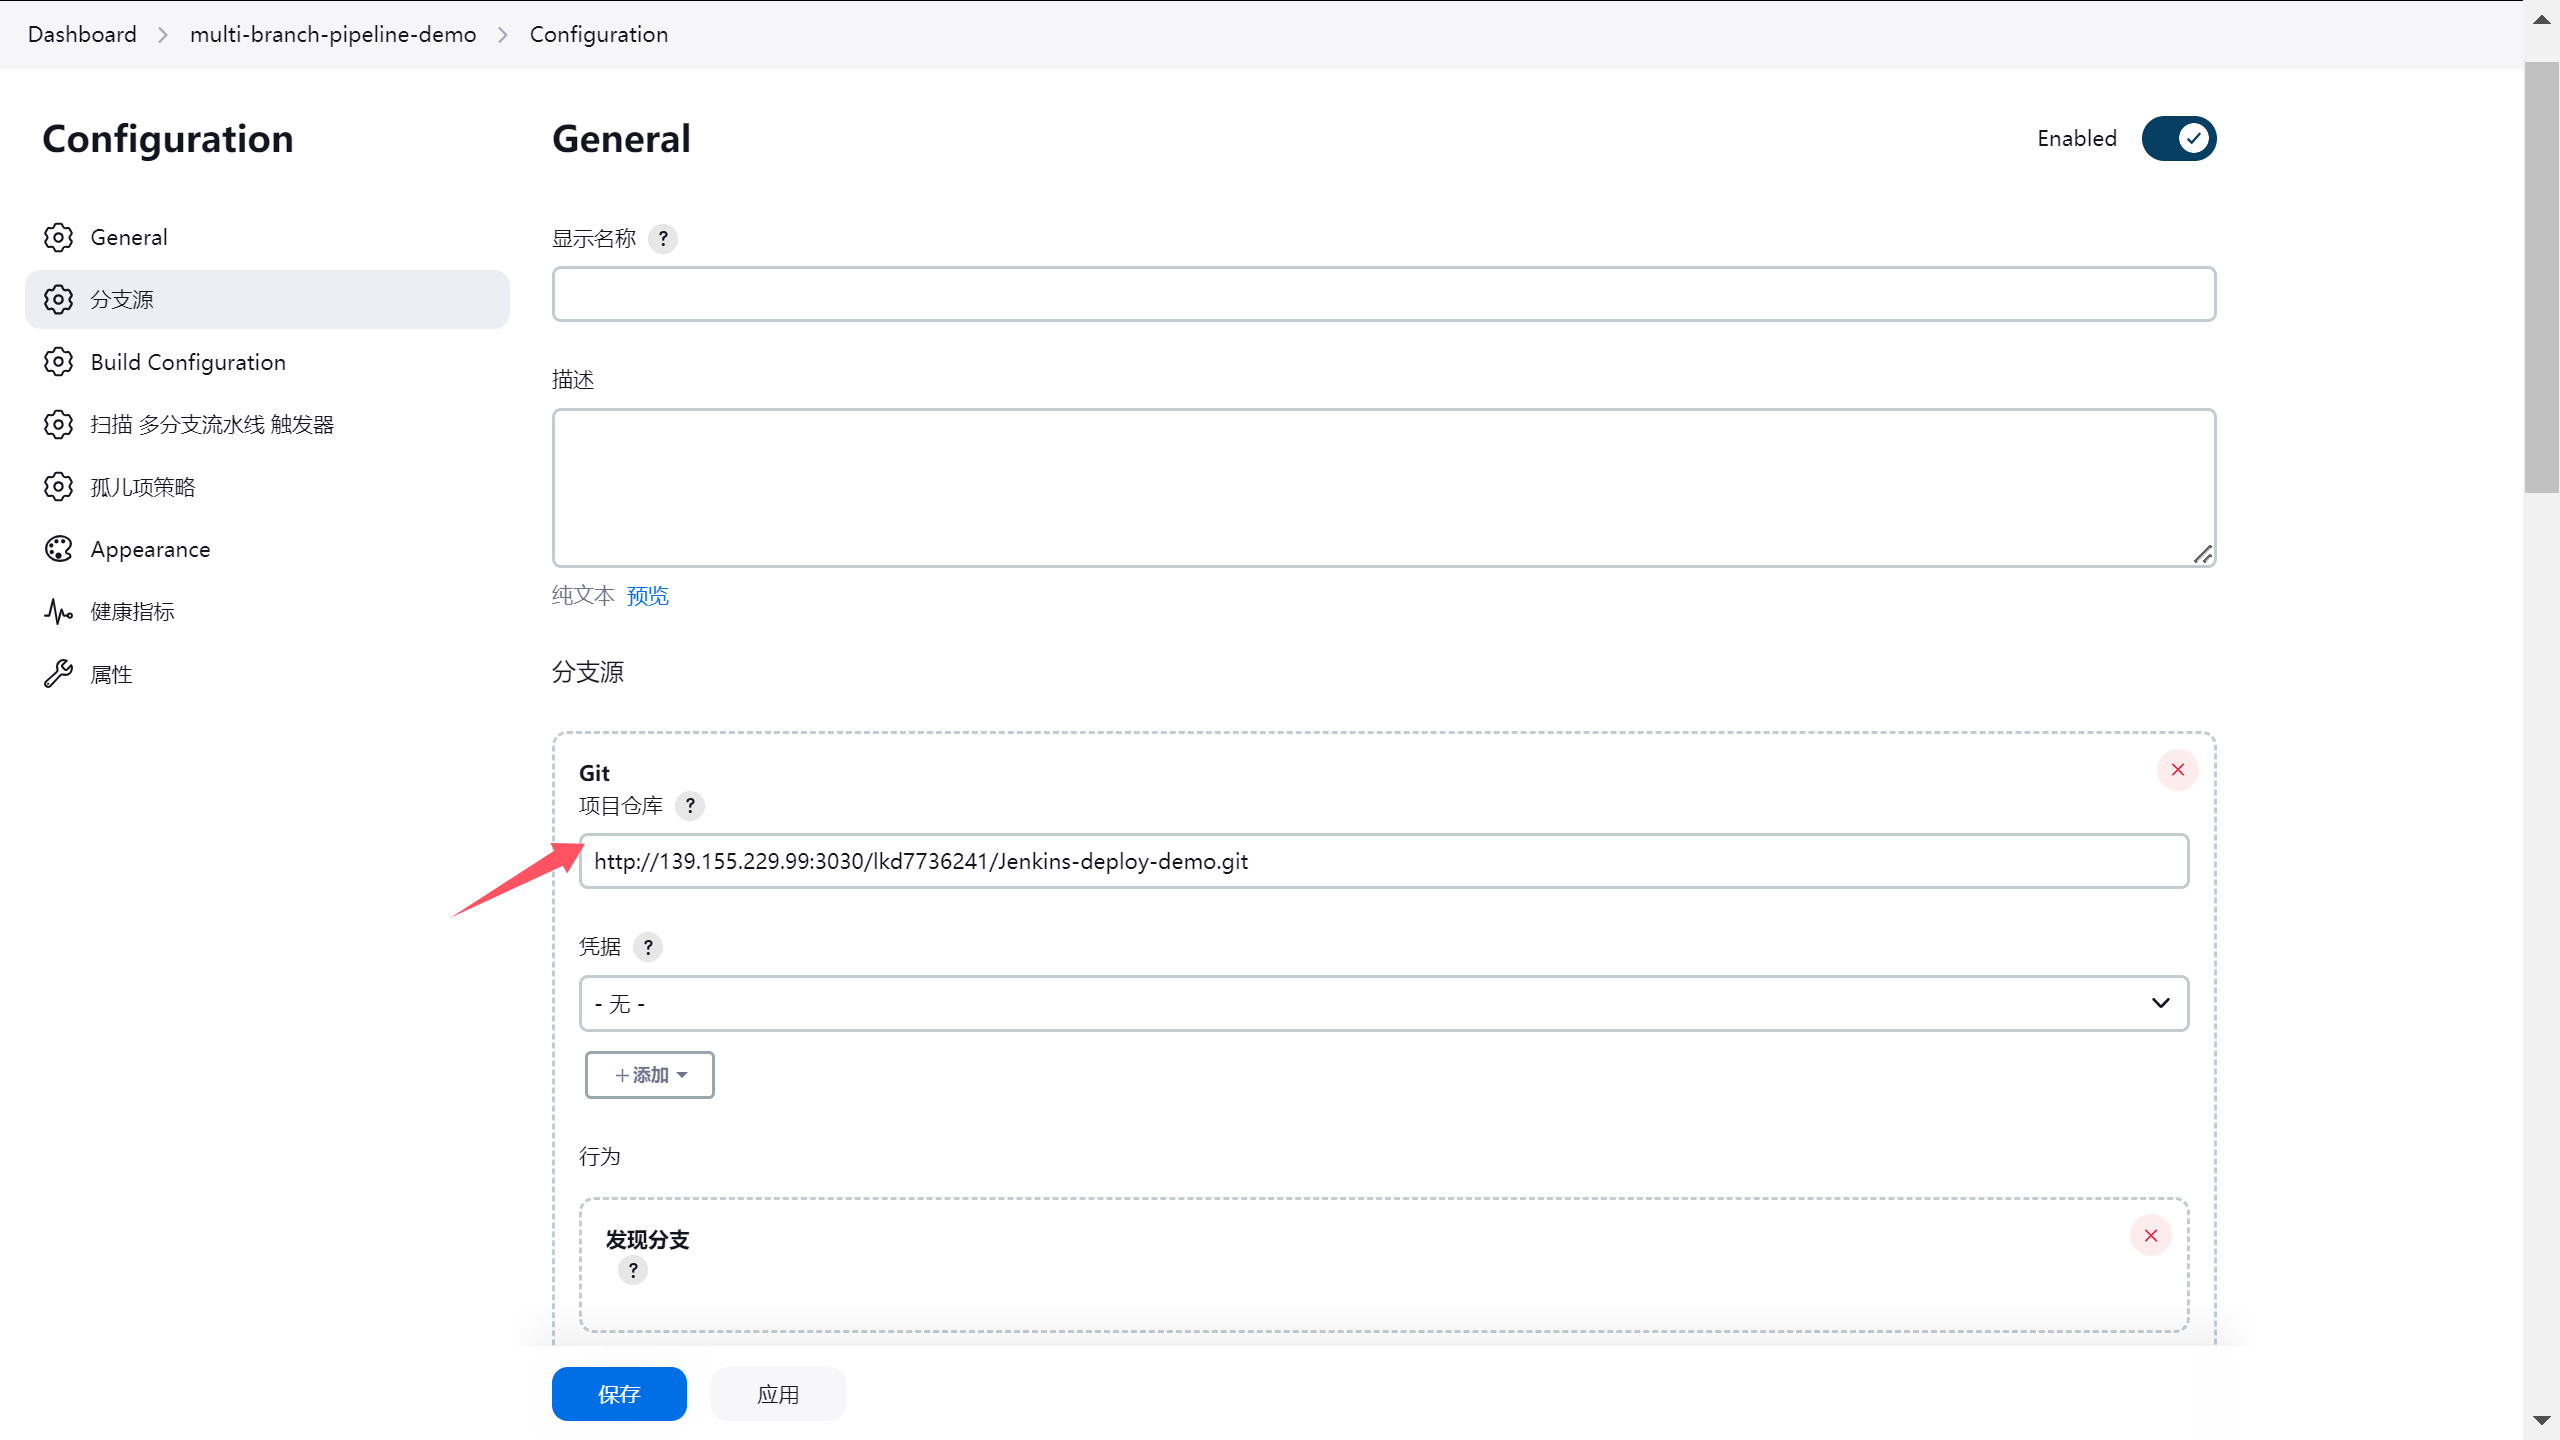The width and height of the screenshot is (2560, 1440).
Task: Click the General gear icon in sidebar
Action: 58,237
